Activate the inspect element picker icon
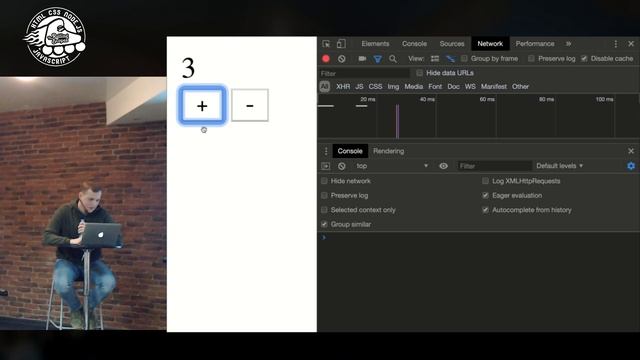This screenshot has width=640, height=360. pyautogui.click(x=326, y=44)
